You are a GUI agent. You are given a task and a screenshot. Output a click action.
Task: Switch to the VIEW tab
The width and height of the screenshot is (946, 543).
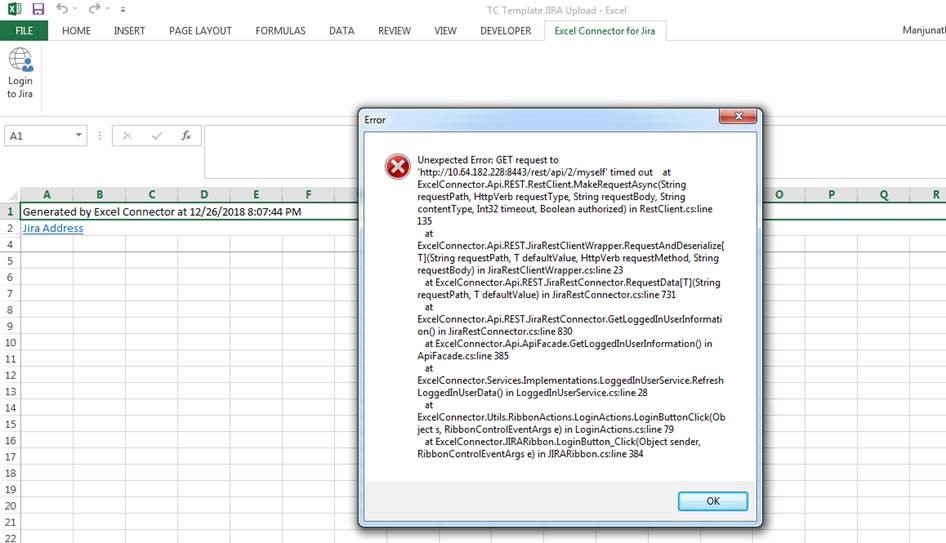pos(445,31)
